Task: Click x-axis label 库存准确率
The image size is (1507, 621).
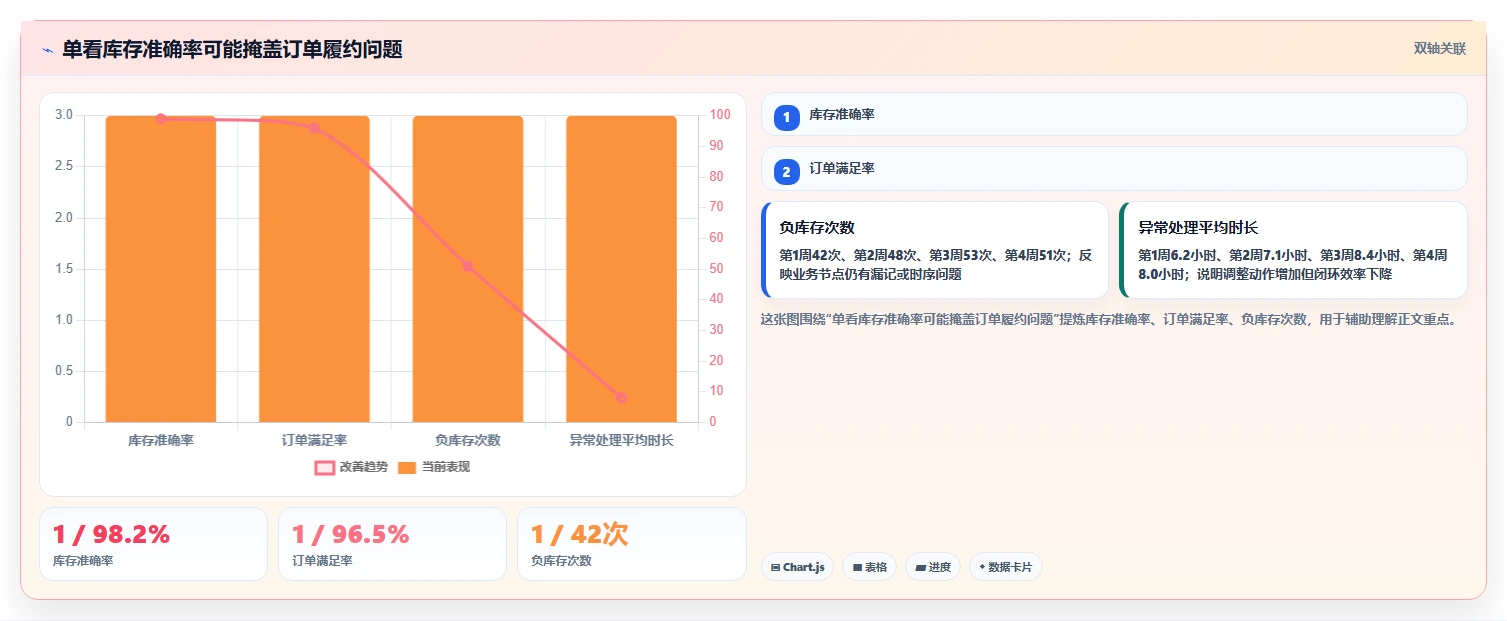Action: click(x=160, y=440)
